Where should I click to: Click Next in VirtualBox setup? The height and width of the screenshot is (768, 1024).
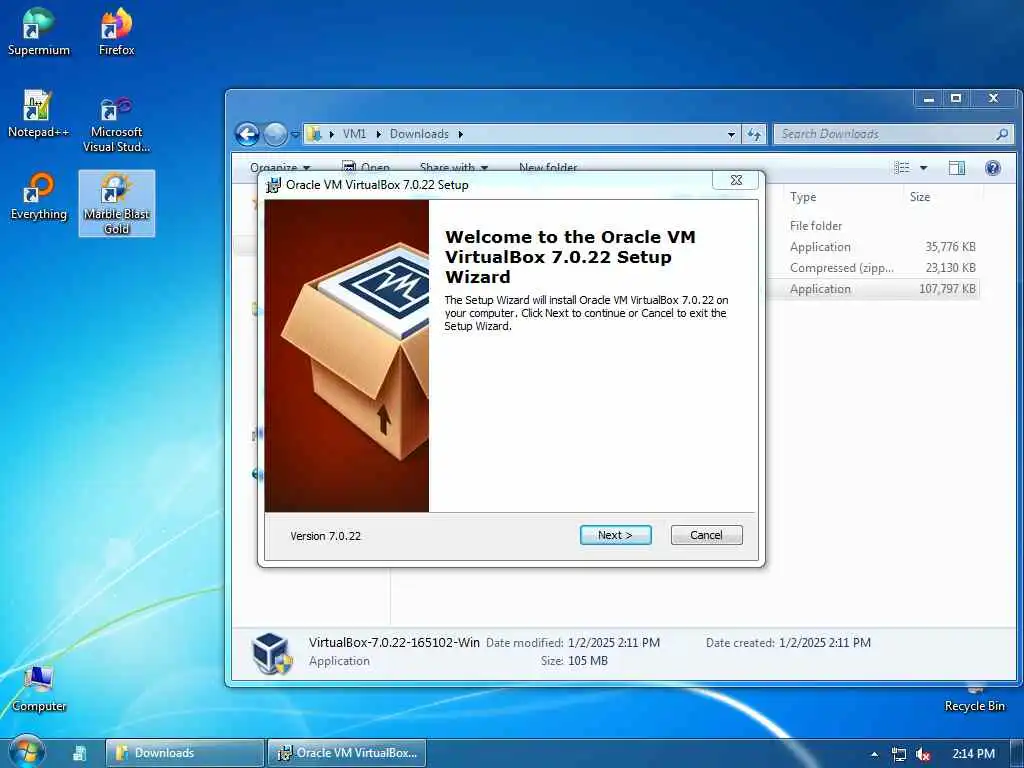coord(615,535)
